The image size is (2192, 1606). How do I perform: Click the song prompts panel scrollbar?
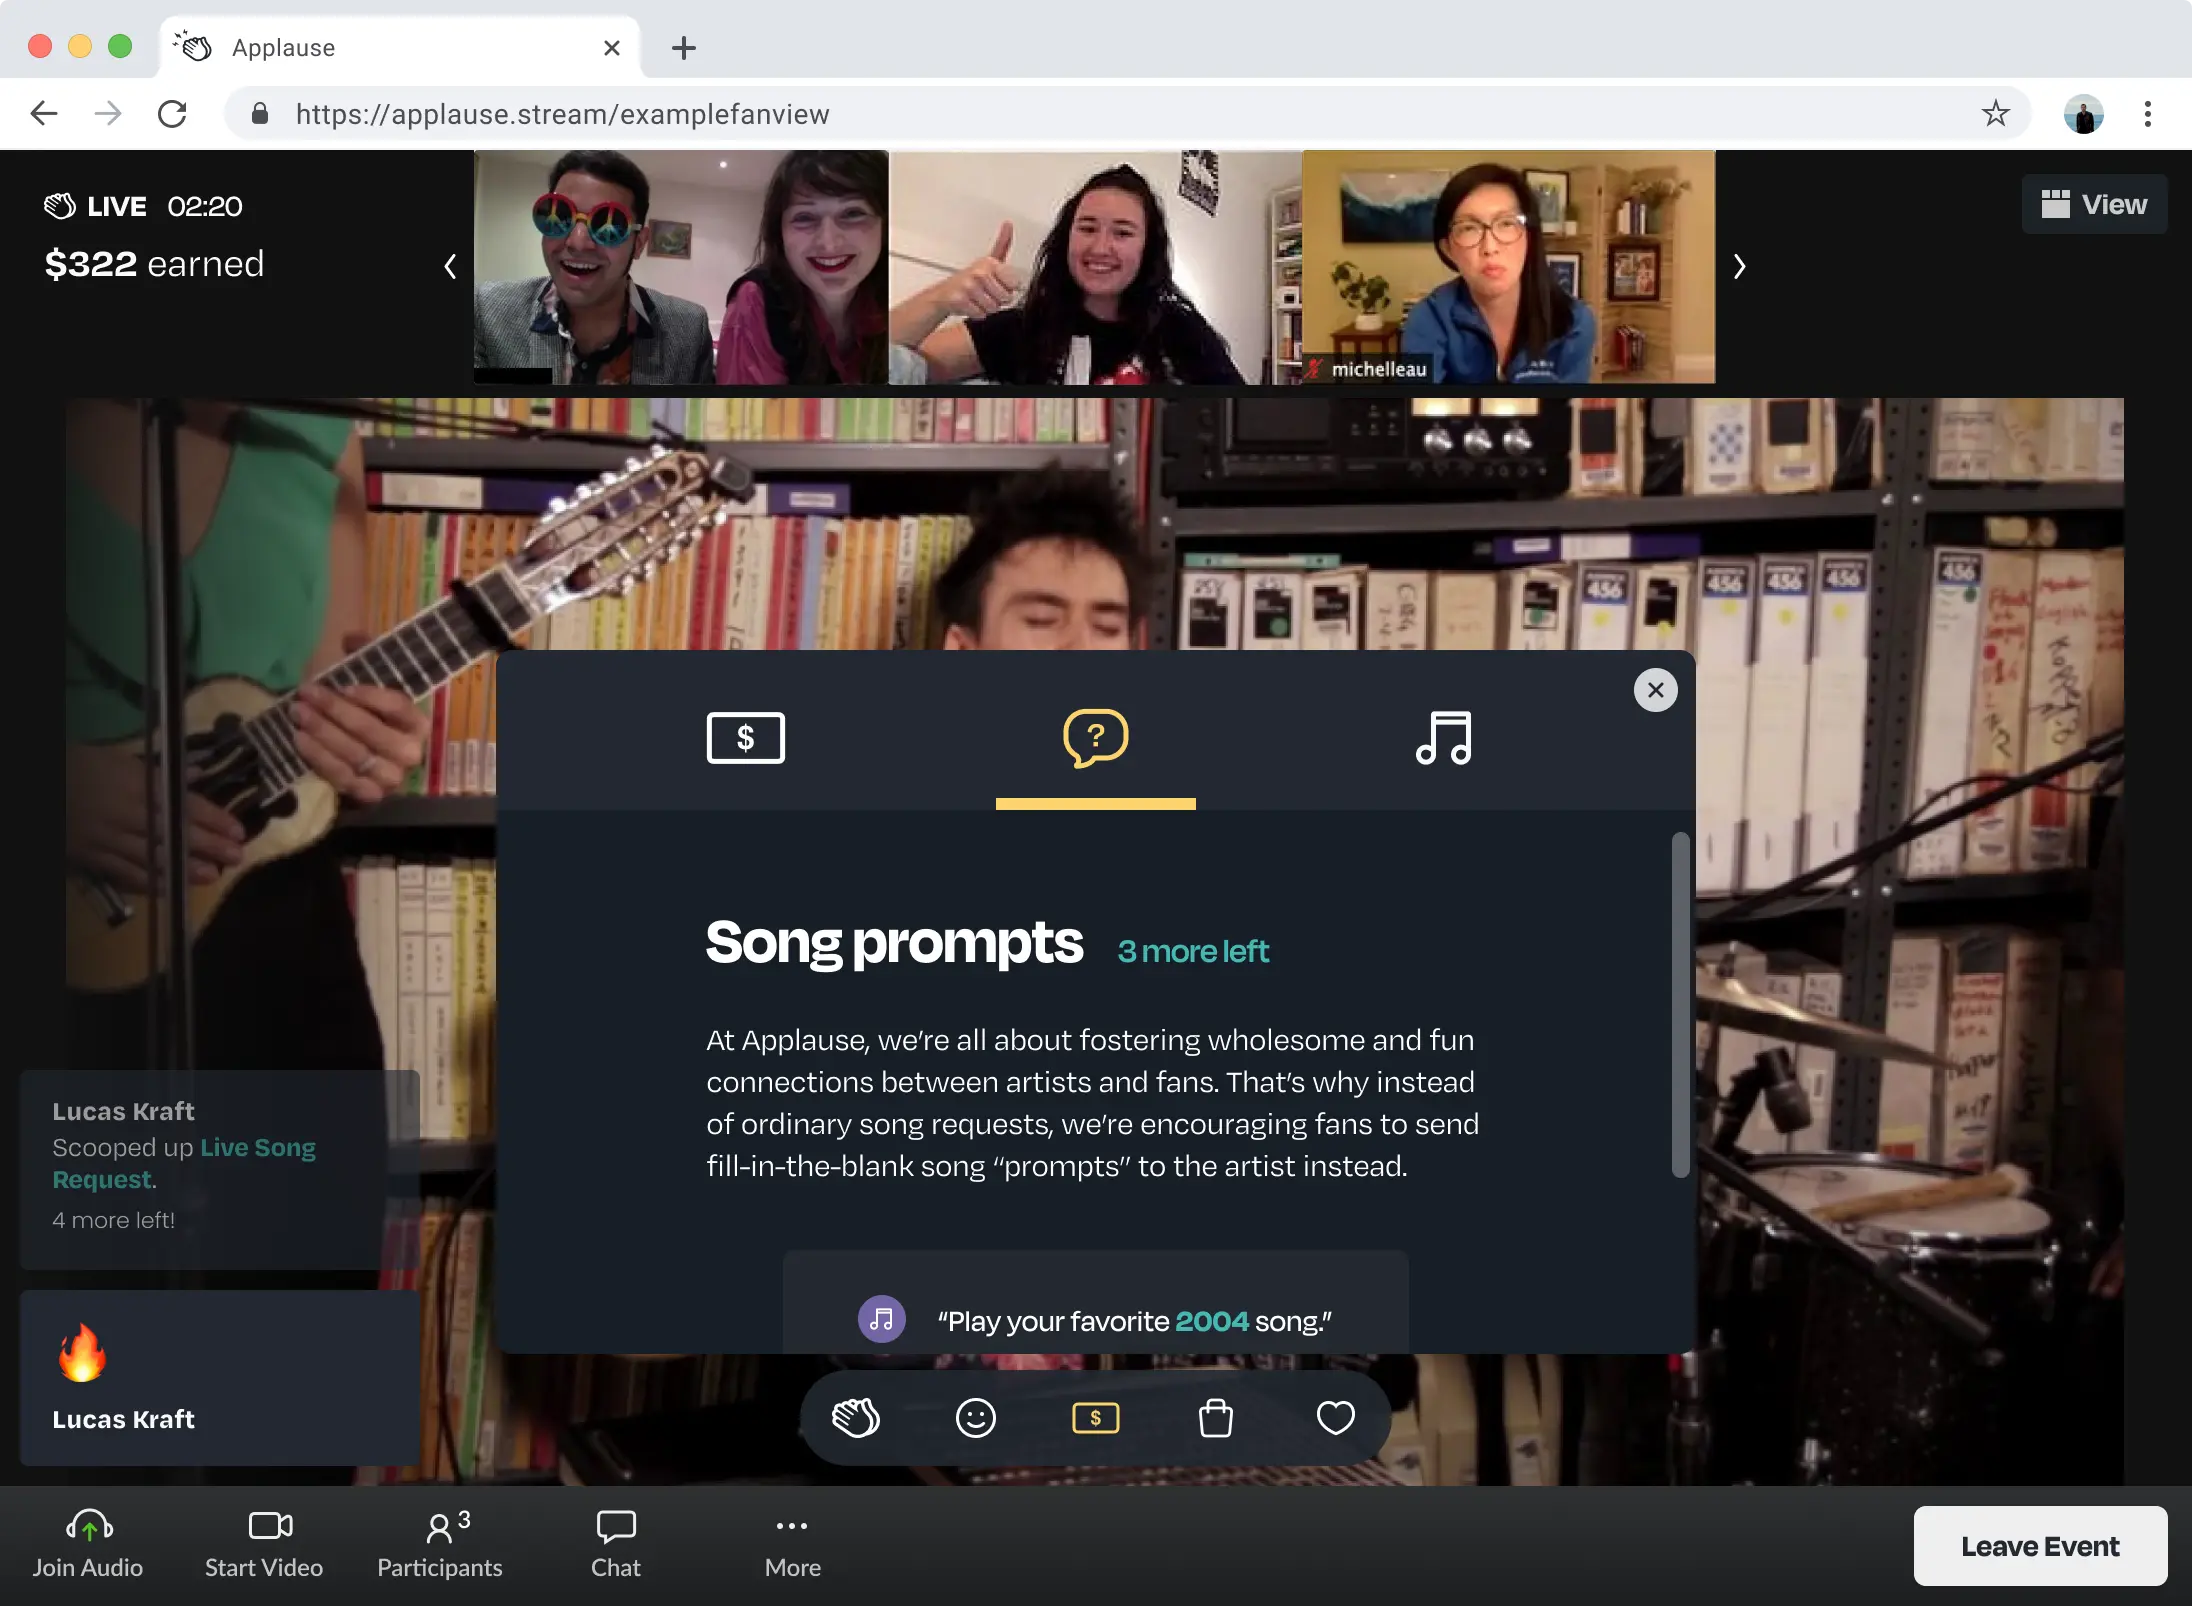[x=1680, y=1005]
